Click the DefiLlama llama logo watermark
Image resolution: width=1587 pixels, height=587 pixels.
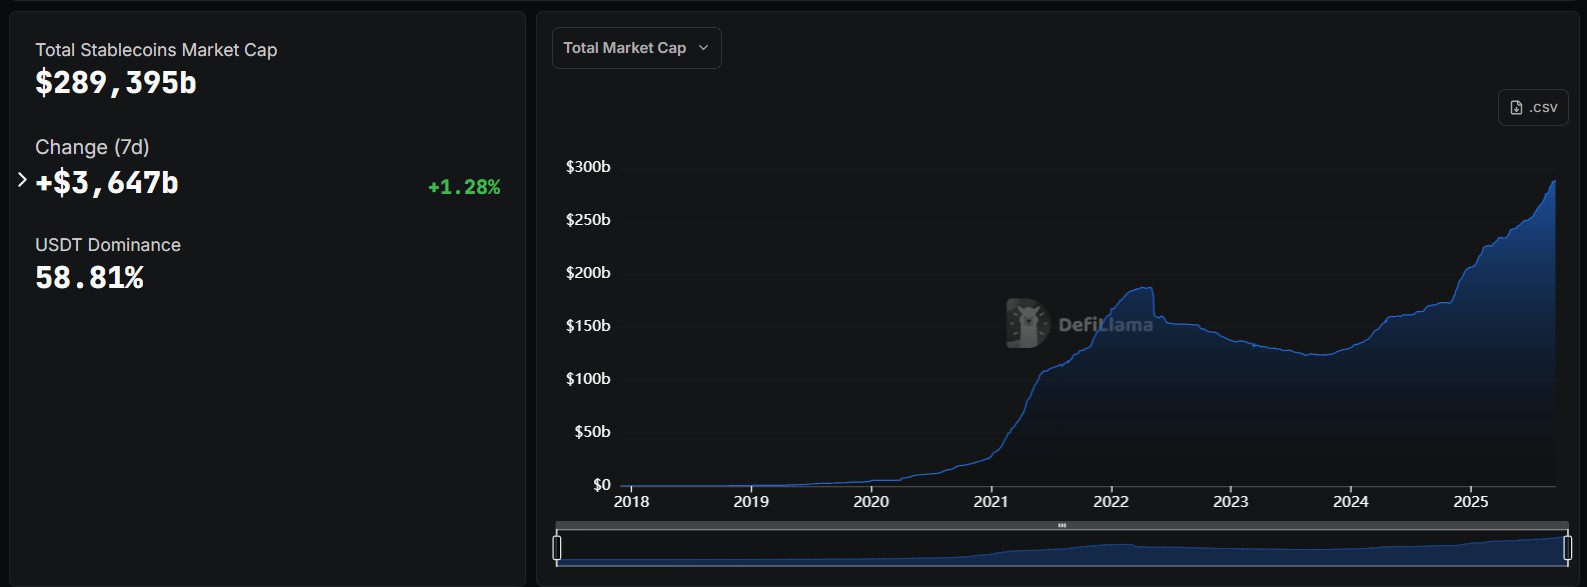[x=1027, y=323]
